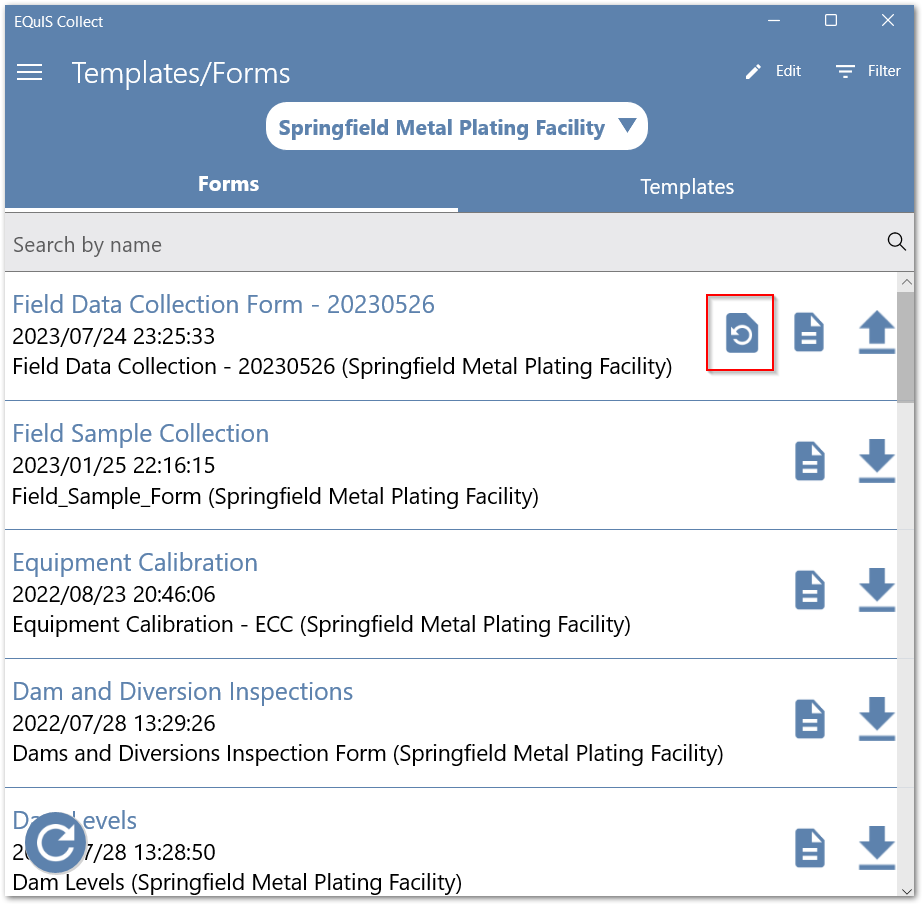Open the Filter options

pyautogui.click(x=868, y=71)
